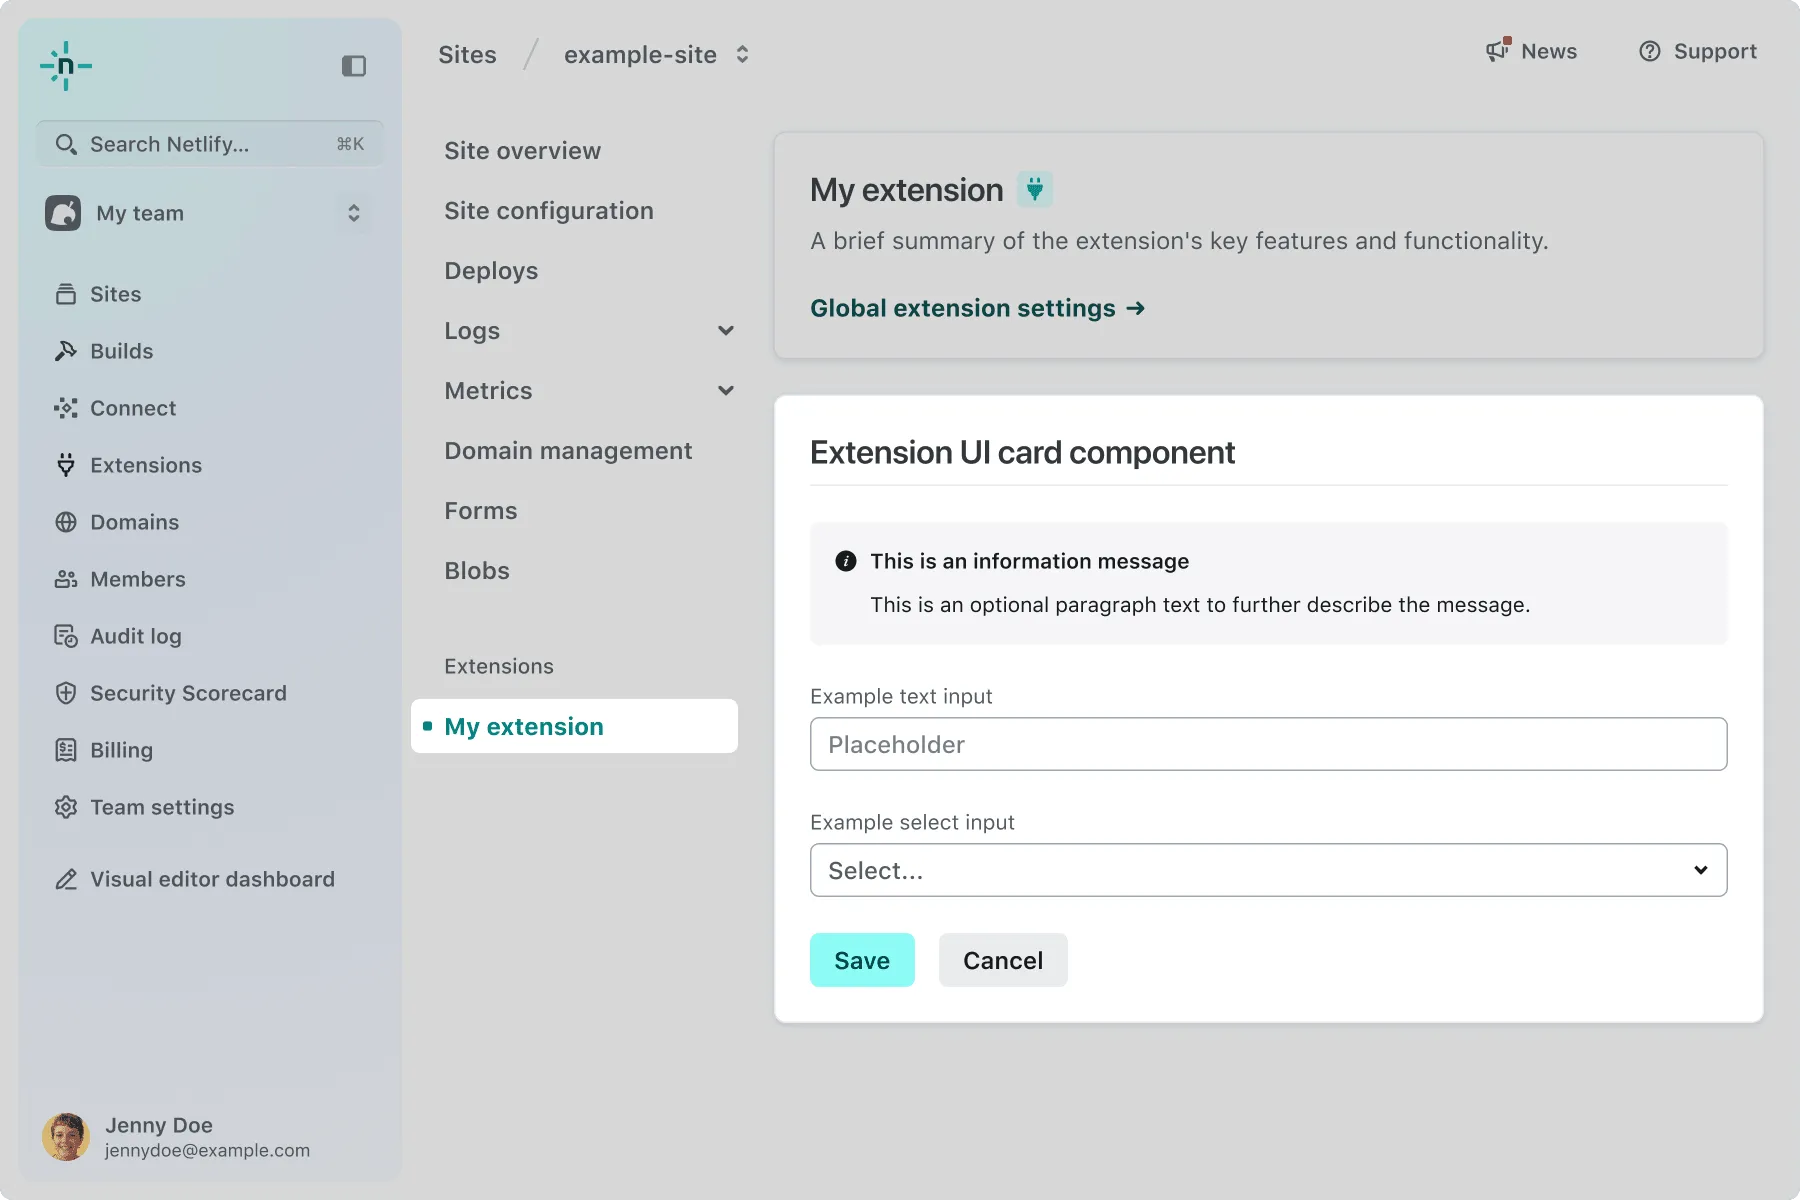
Task: Open Audit log in sidebar
Action: 135,636
